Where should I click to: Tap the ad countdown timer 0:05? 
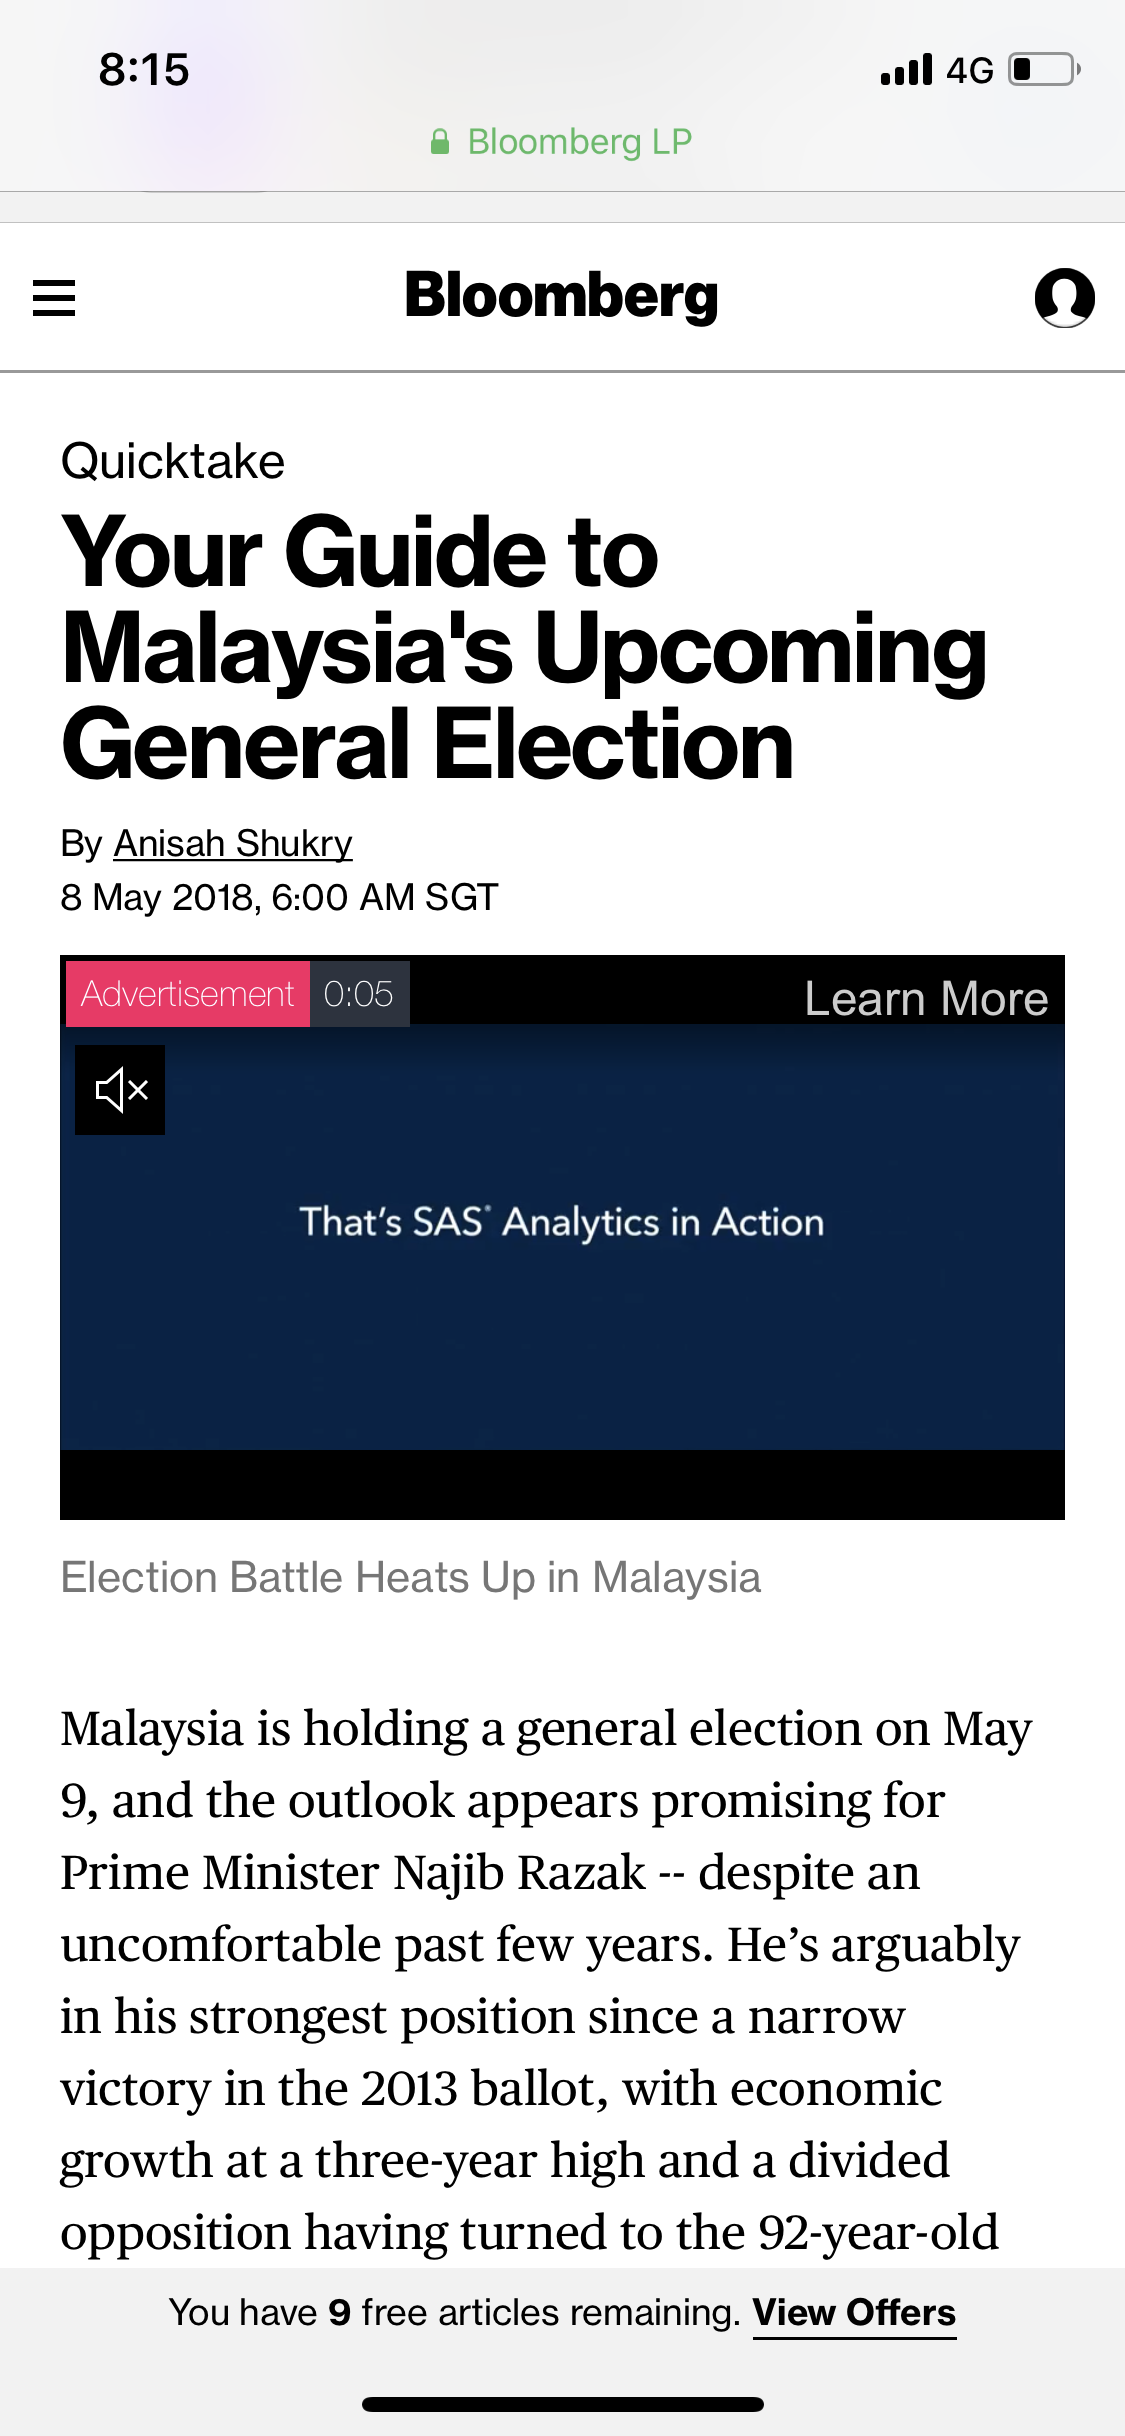pyautogui.click(x=359, y=994)
